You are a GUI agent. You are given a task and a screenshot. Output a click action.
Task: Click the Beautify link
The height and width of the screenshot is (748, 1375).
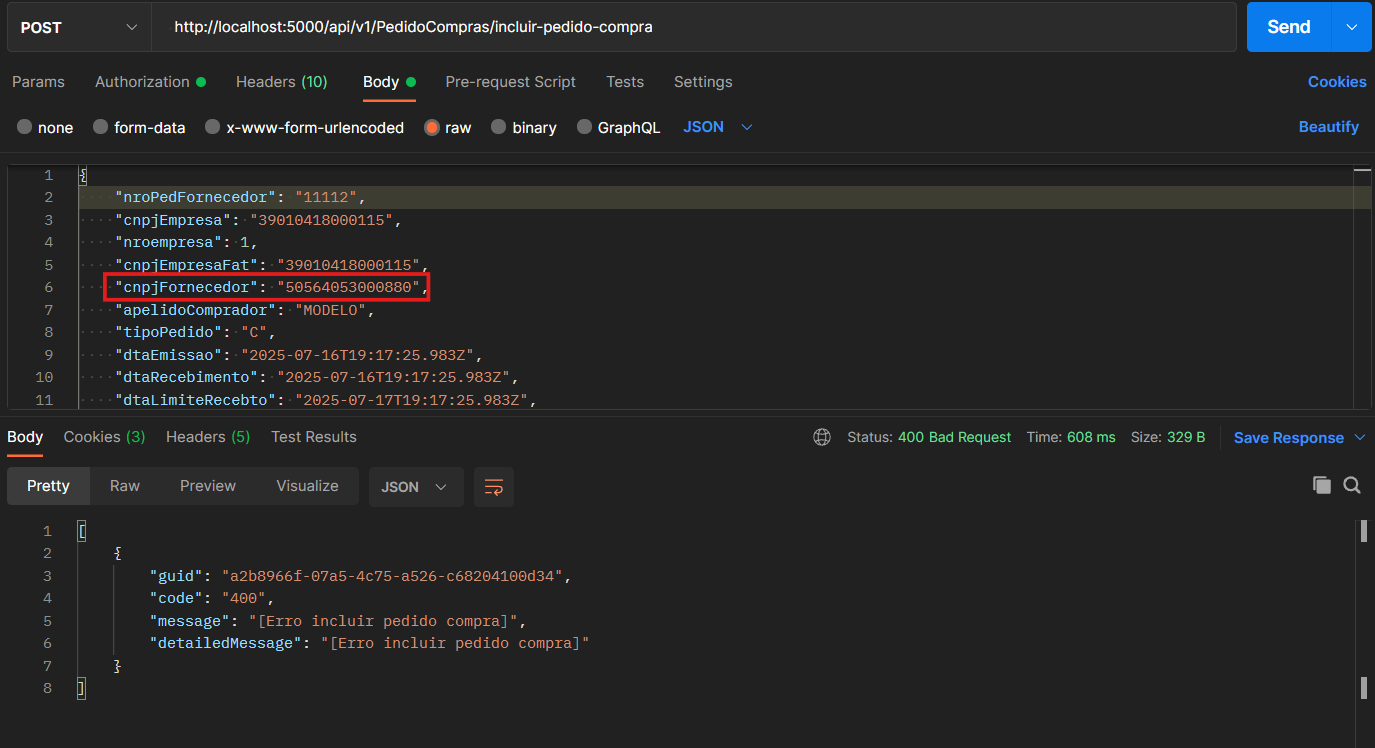[x=1328, y=127]
